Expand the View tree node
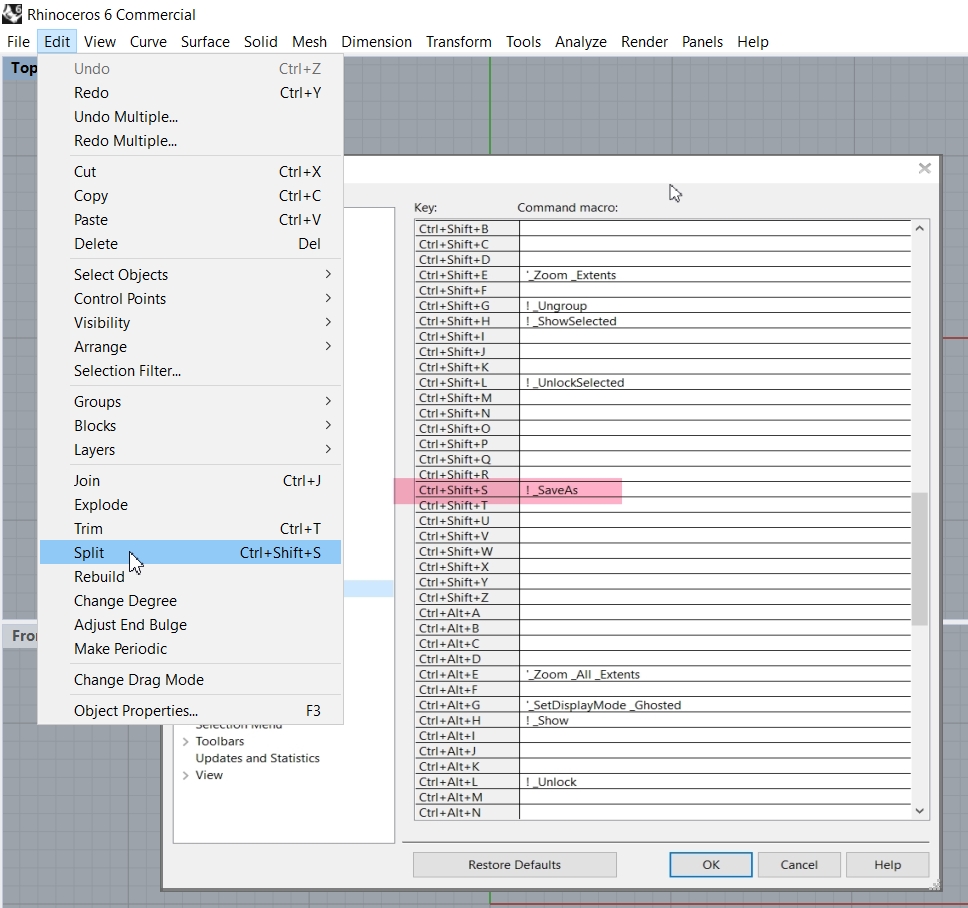 (x=186, y=775)
